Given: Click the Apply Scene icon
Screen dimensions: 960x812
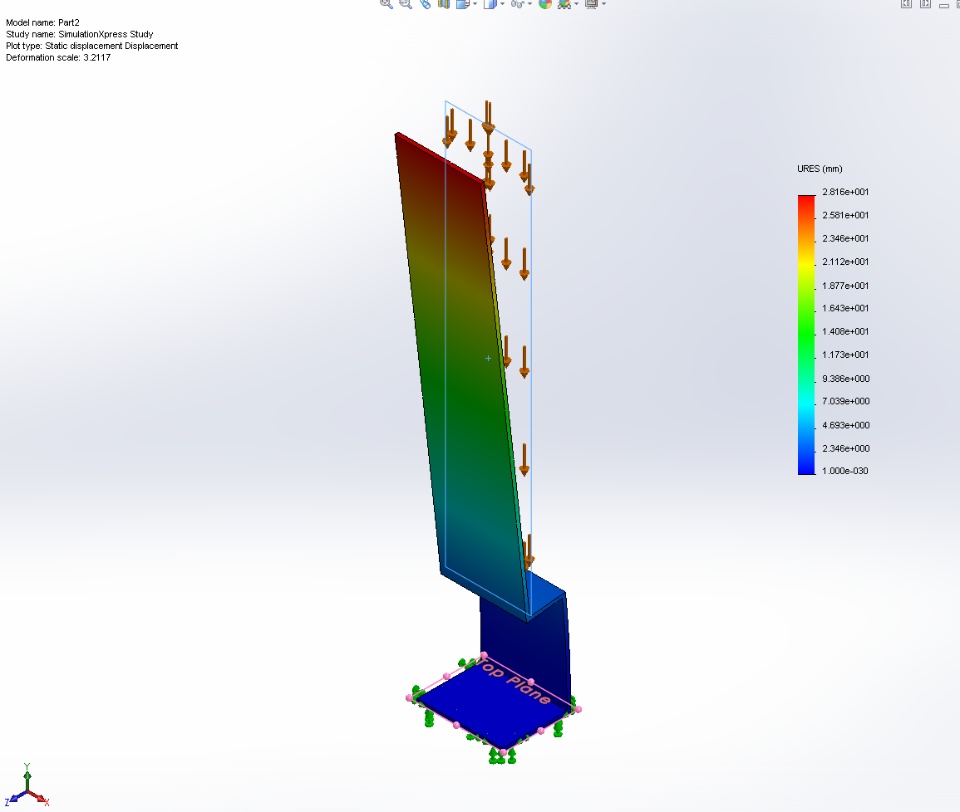Looking at the screenshot, I should point(564,3).
